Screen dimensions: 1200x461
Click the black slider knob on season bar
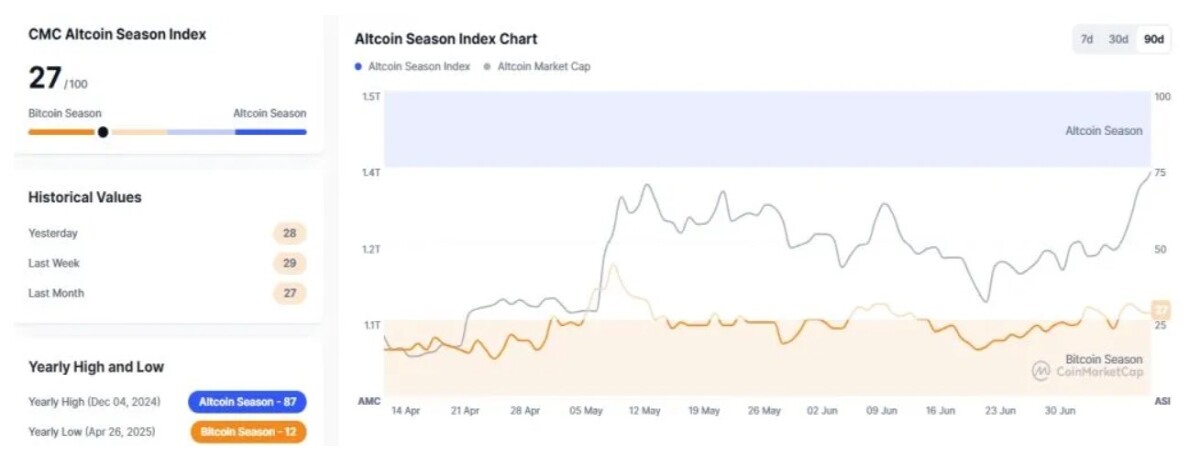pos(103,132)
